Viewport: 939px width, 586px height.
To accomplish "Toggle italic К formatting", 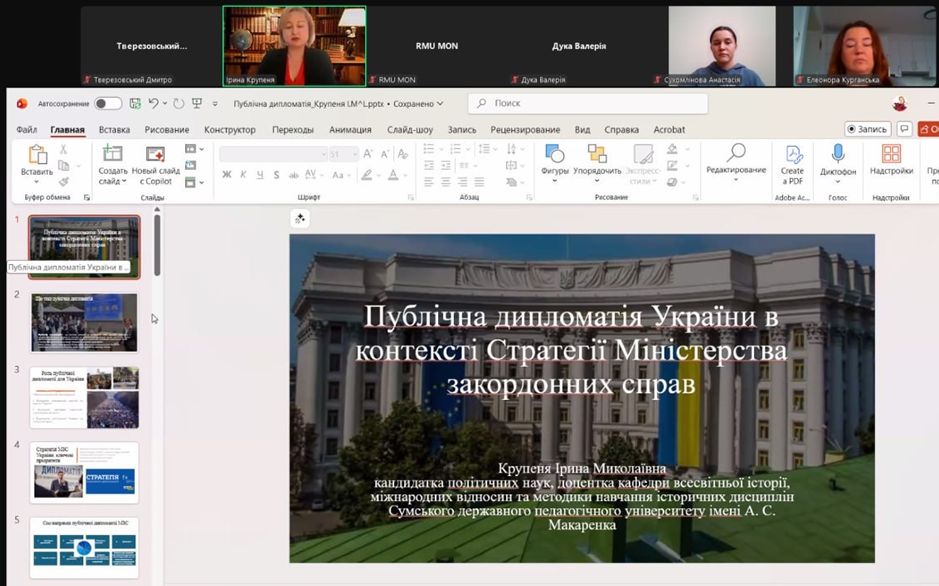I will [x=243, y=175].
